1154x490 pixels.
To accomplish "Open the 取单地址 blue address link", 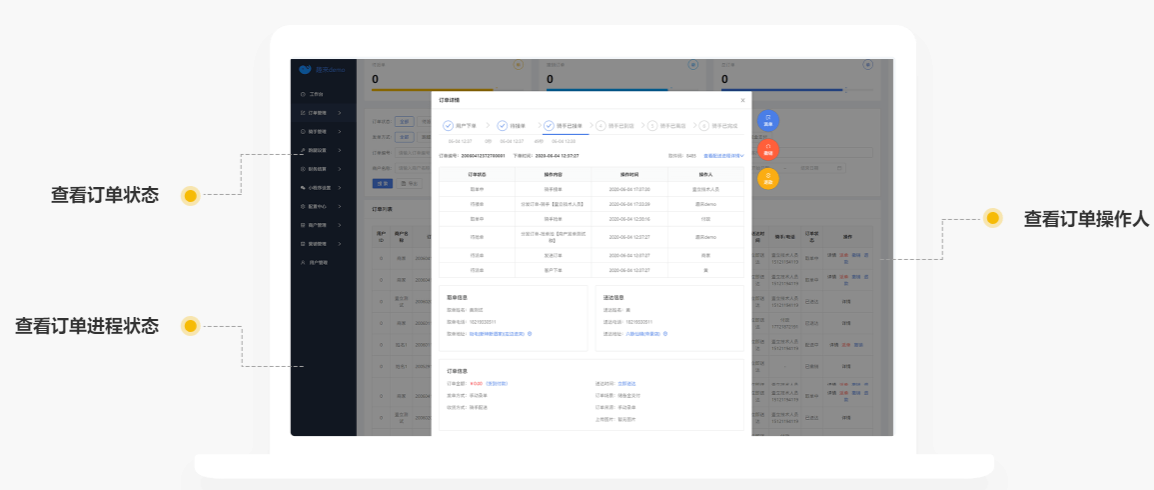I will 498,333.
